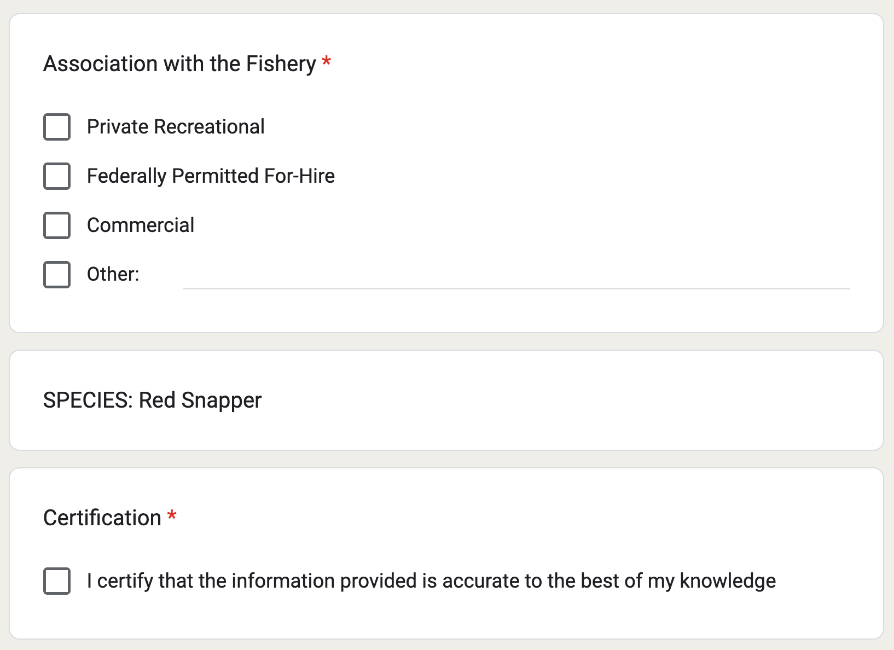Toggle the Other option checkbox
Image resolution: width=894 pixels, height=650 pixels.
click(57, 274)
